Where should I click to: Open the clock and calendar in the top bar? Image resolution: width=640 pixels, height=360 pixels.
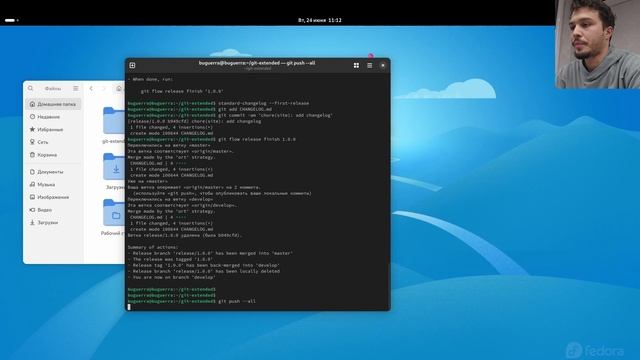pyautogui.click(x=320, y=20)
